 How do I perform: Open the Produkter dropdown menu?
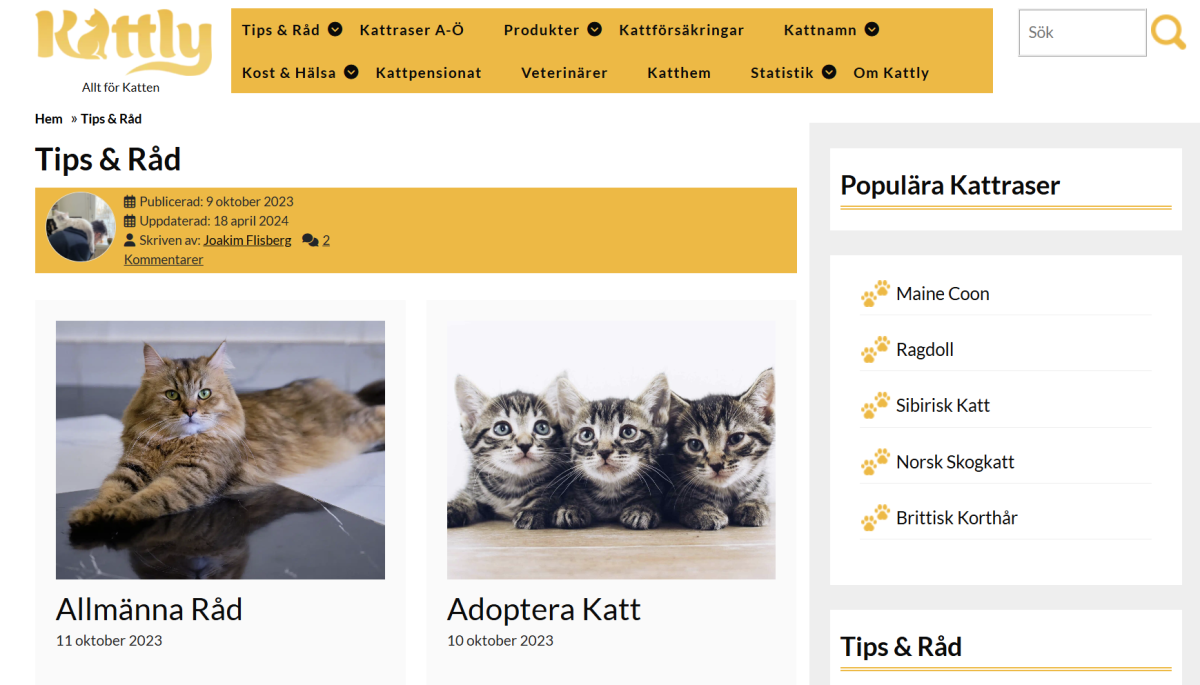click(x=594, y=30)
